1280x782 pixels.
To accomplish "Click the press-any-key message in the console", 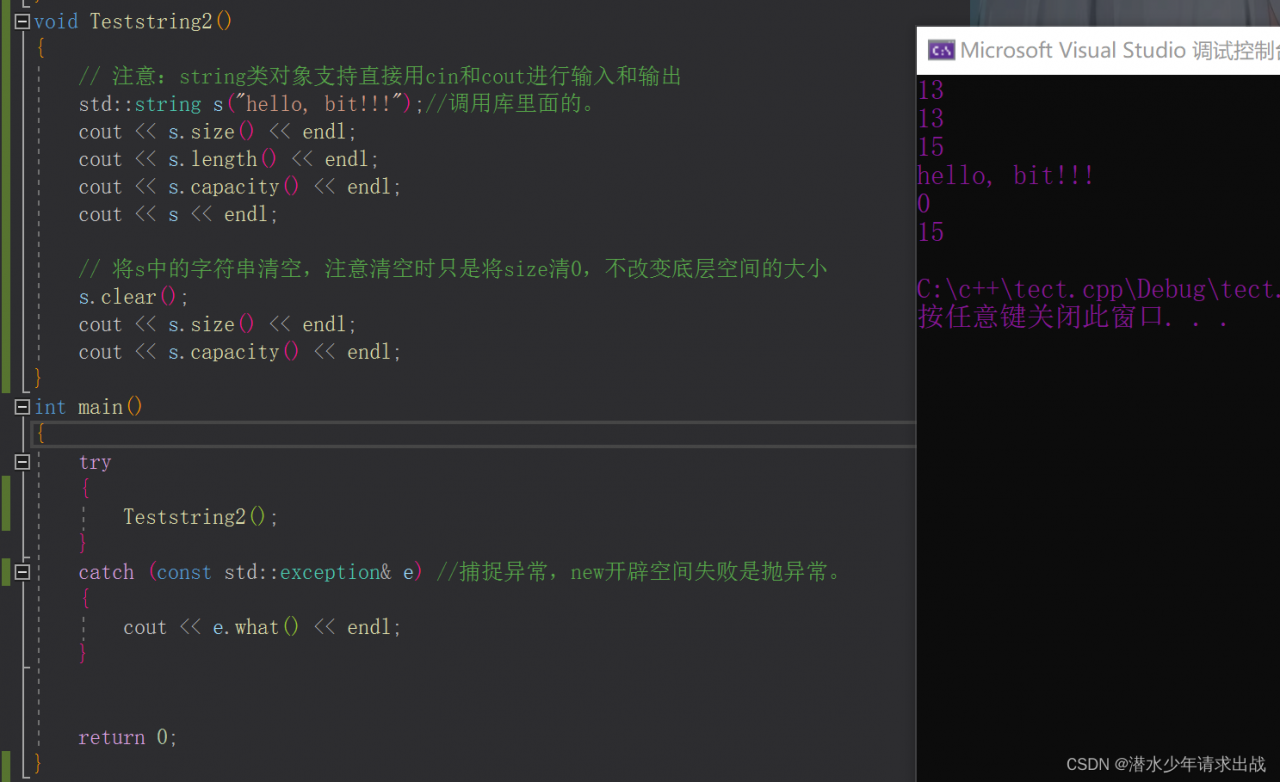I will point(1072,318).
